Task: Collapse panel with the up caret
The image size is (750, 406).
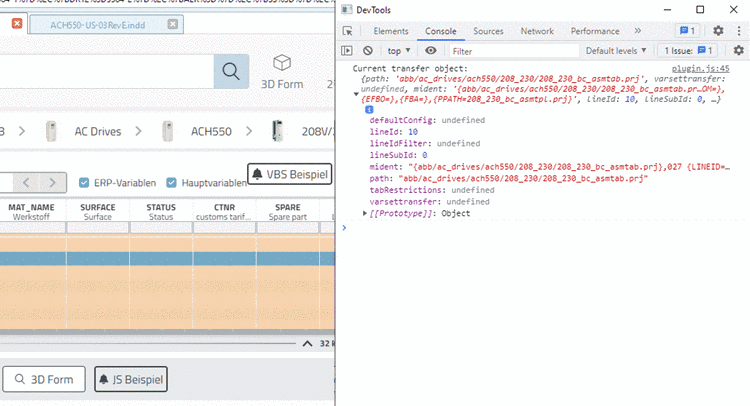Action: 308,343
